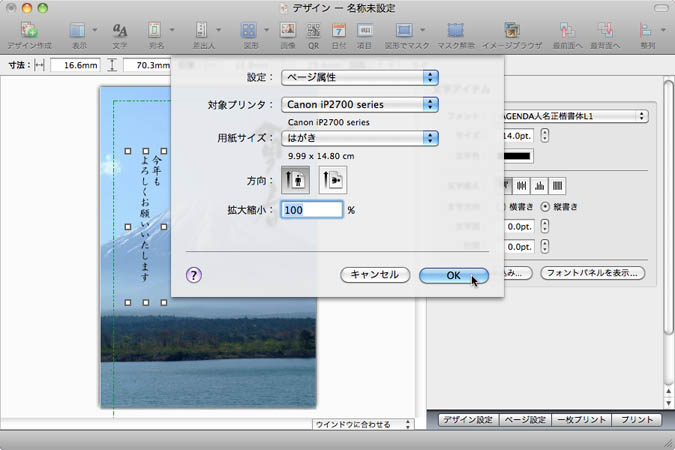Screen dimensions: 675x450
Task: Open the イメージブラウザ image browser
Action: coord(512,31)
